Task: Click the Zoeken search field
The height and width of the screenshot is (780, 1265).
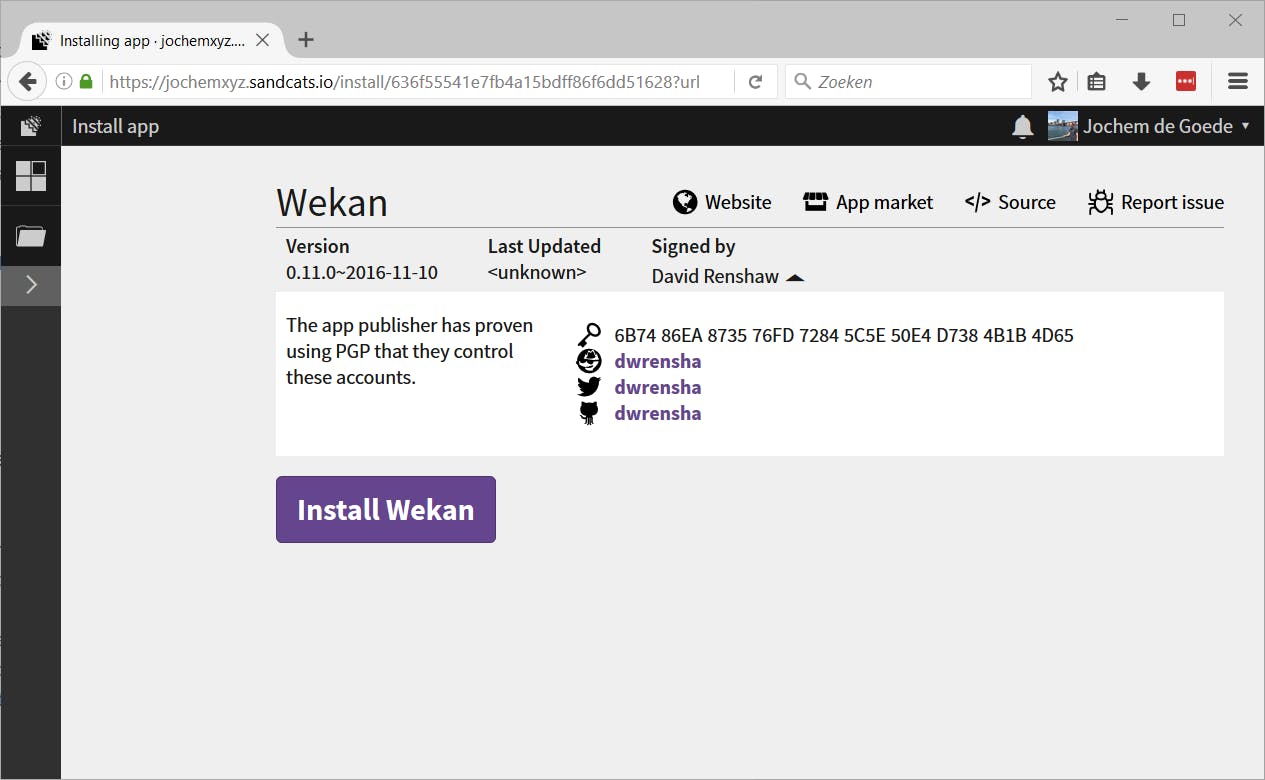Action: pyautogui.click(x=909, y=82)
